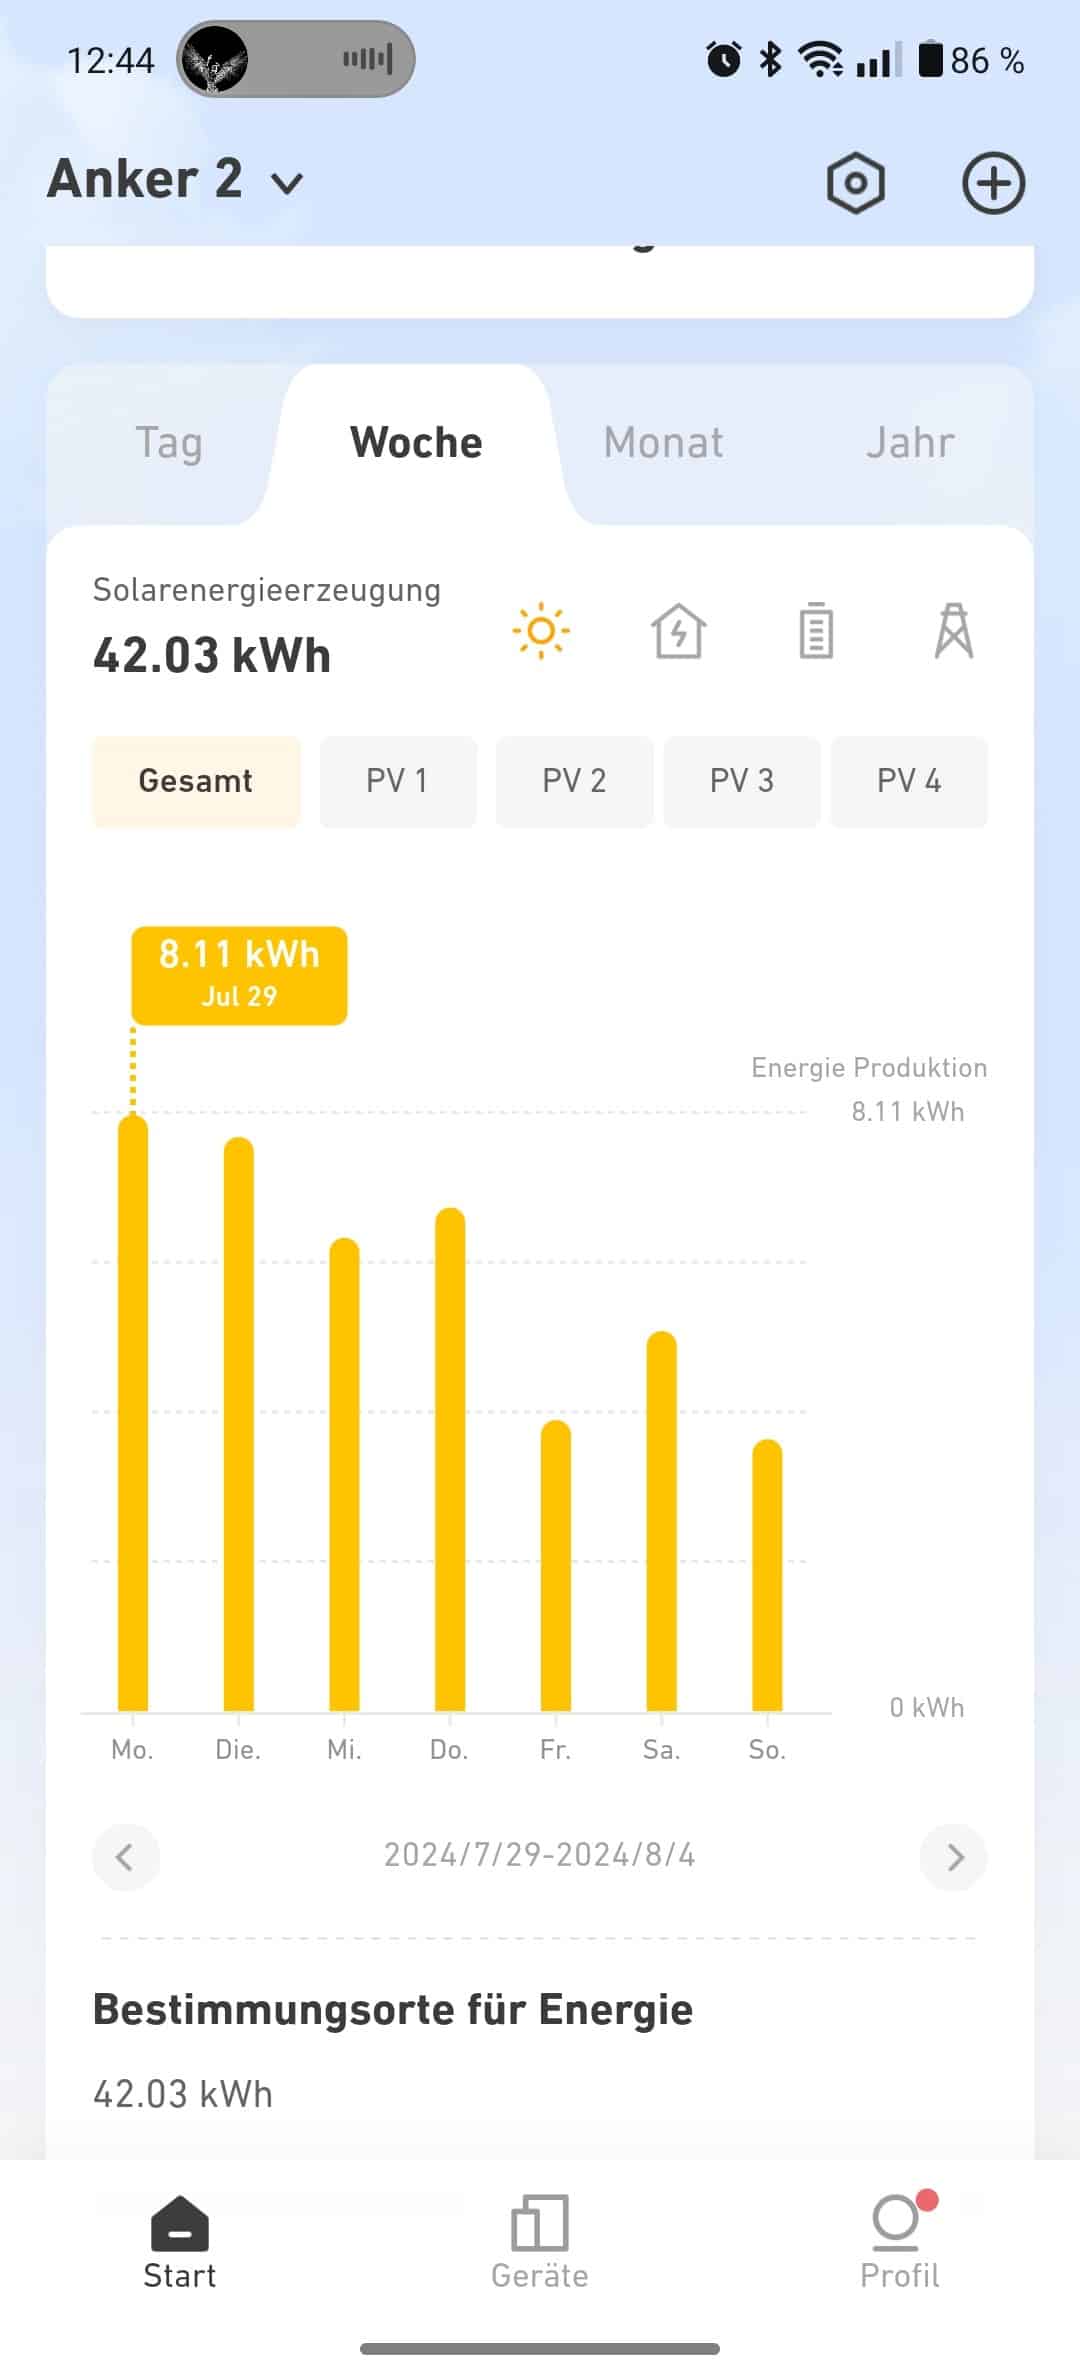This screenshot has width=1080, height=2376.
Task: Switch to the Tag tab
Action: tap(169, 443)
